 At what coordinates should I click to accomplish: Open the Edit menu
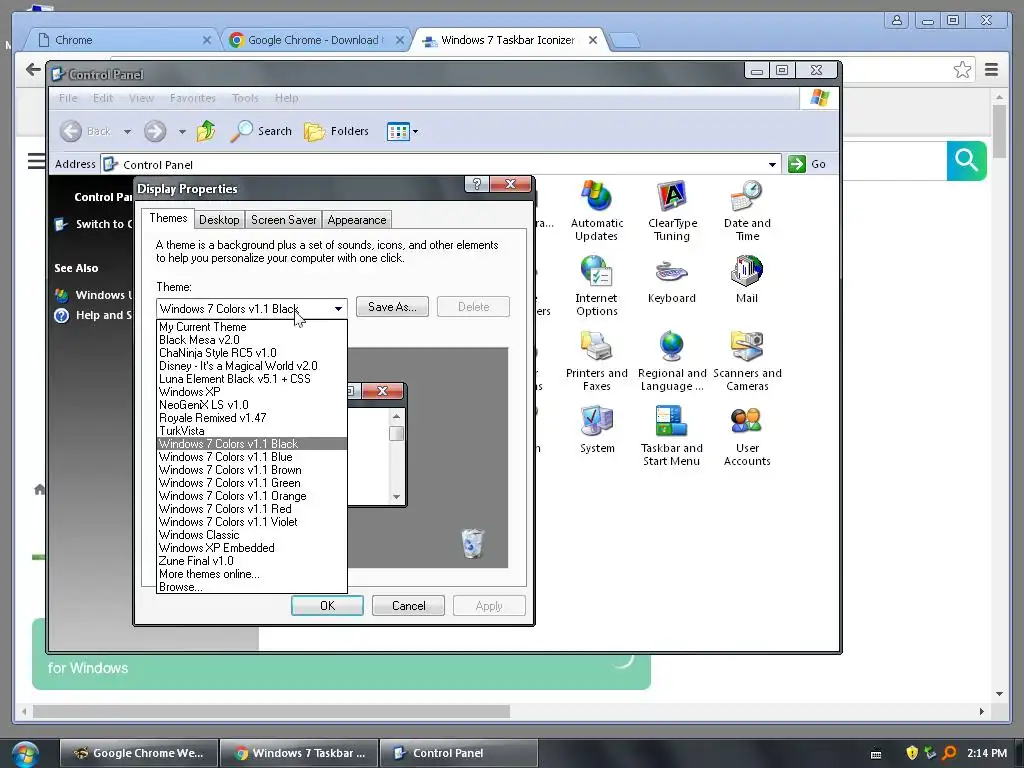tap(103, 98)
